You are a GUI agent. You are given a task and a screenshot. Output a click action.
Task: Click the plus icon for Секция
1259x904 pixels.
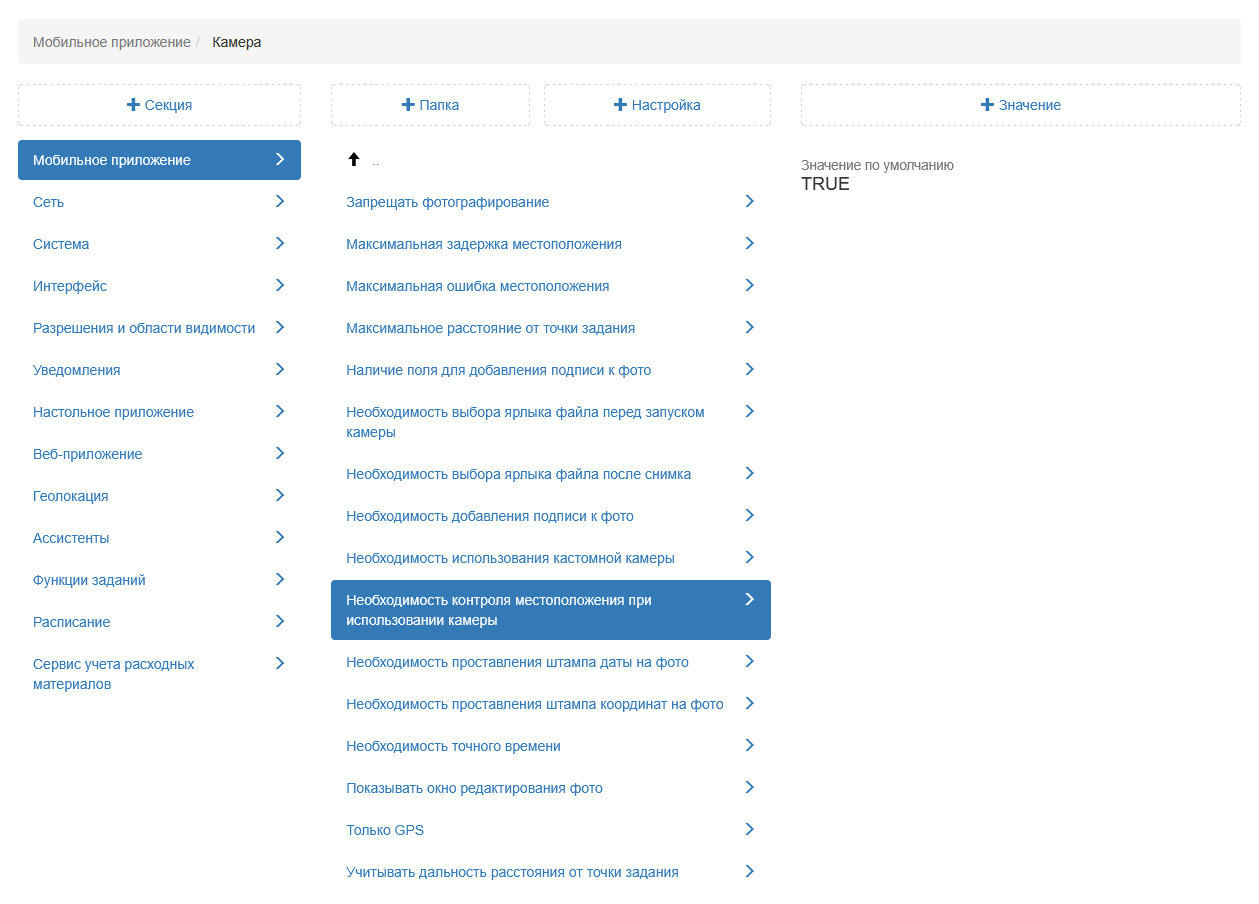(x=133, y=105)
